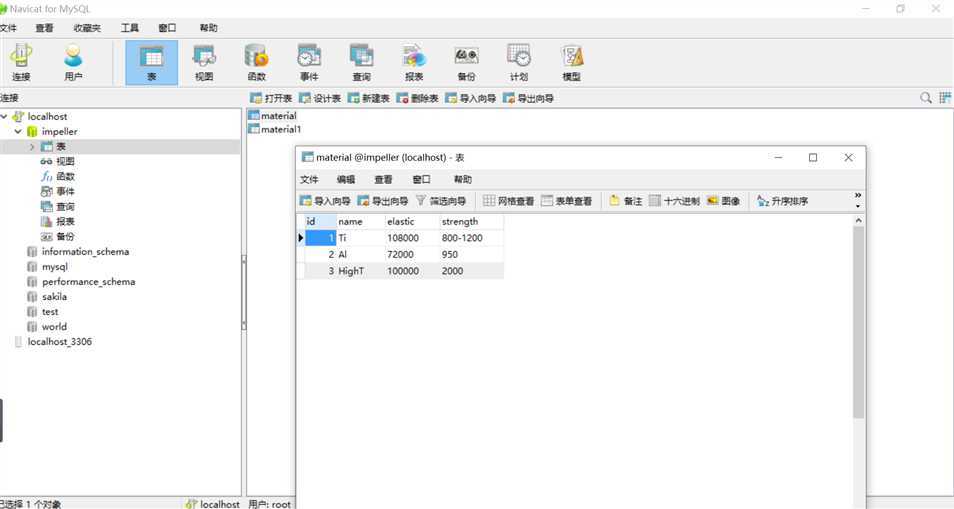Select the test database
Image resolution: width=954 pixels, height=509 pixels.
click(x=43, y=311)
